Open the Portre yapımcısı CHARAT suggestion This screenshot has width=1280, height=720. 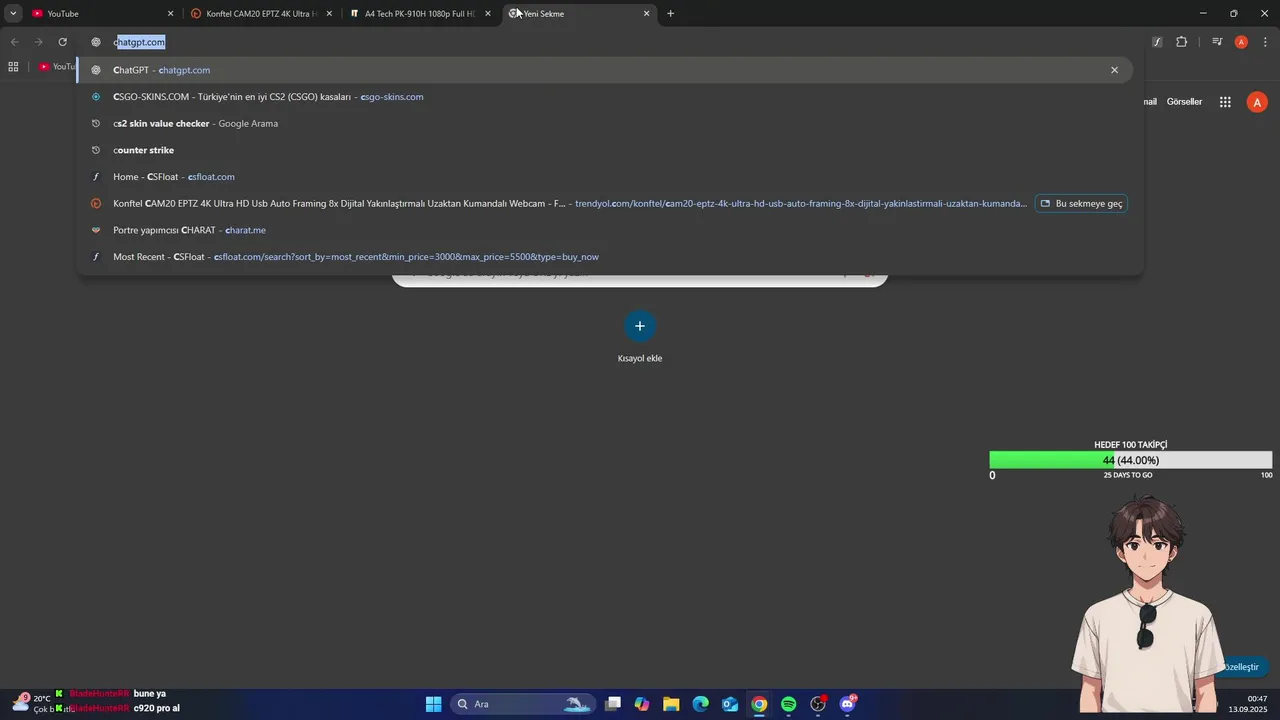tap(607, 230)
